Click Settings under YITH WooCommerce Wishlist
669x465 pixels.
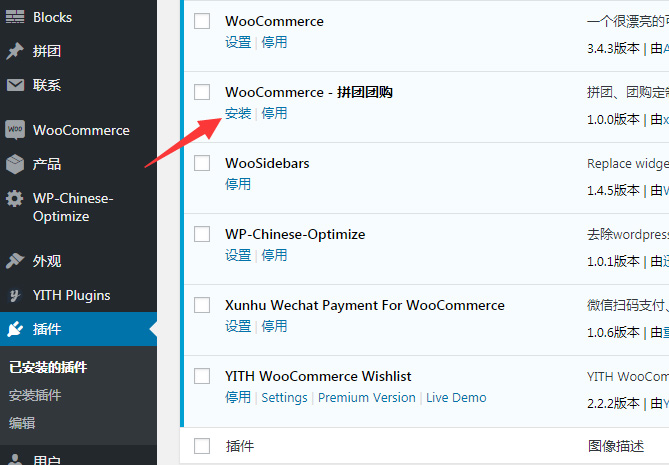tap(284, 398)
